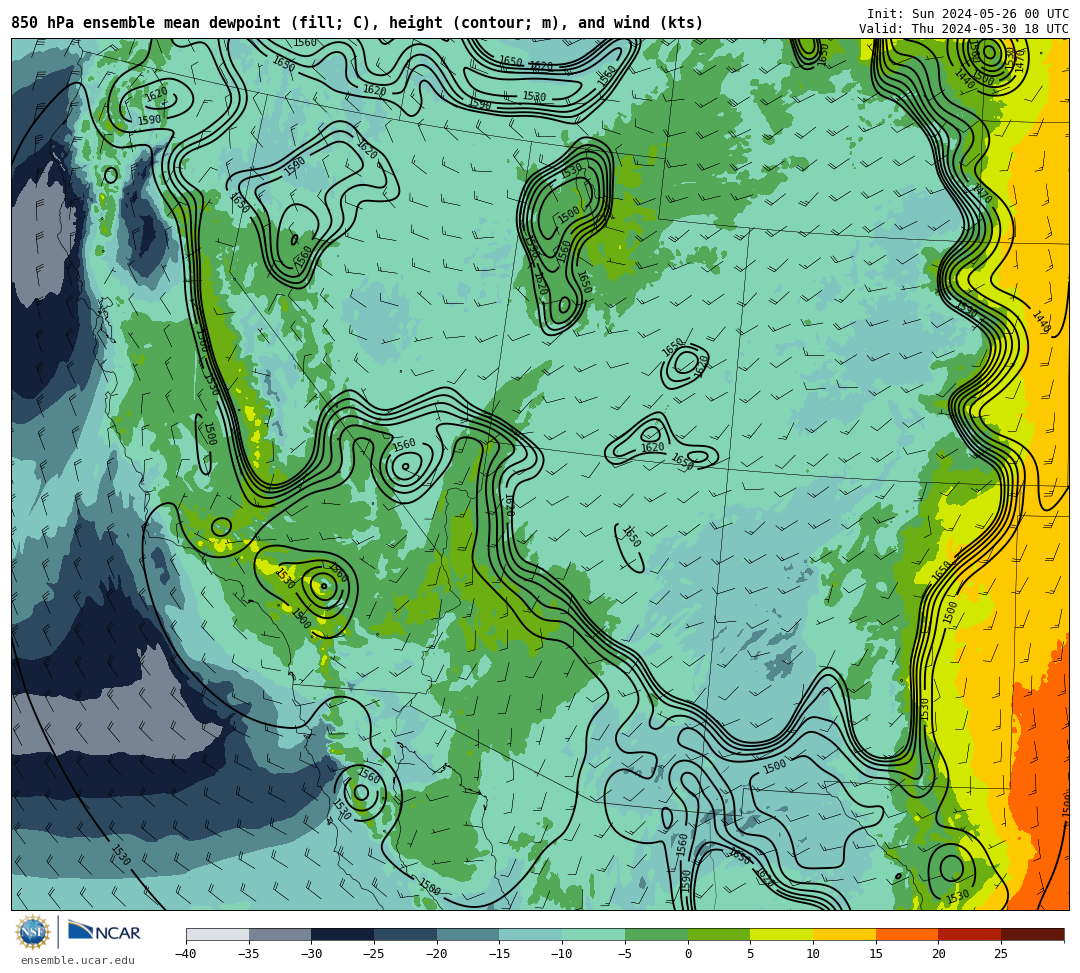
Task: Click the -35 to -30 gray color swatch
Action: pyautogui.click(x=280, y=934)
